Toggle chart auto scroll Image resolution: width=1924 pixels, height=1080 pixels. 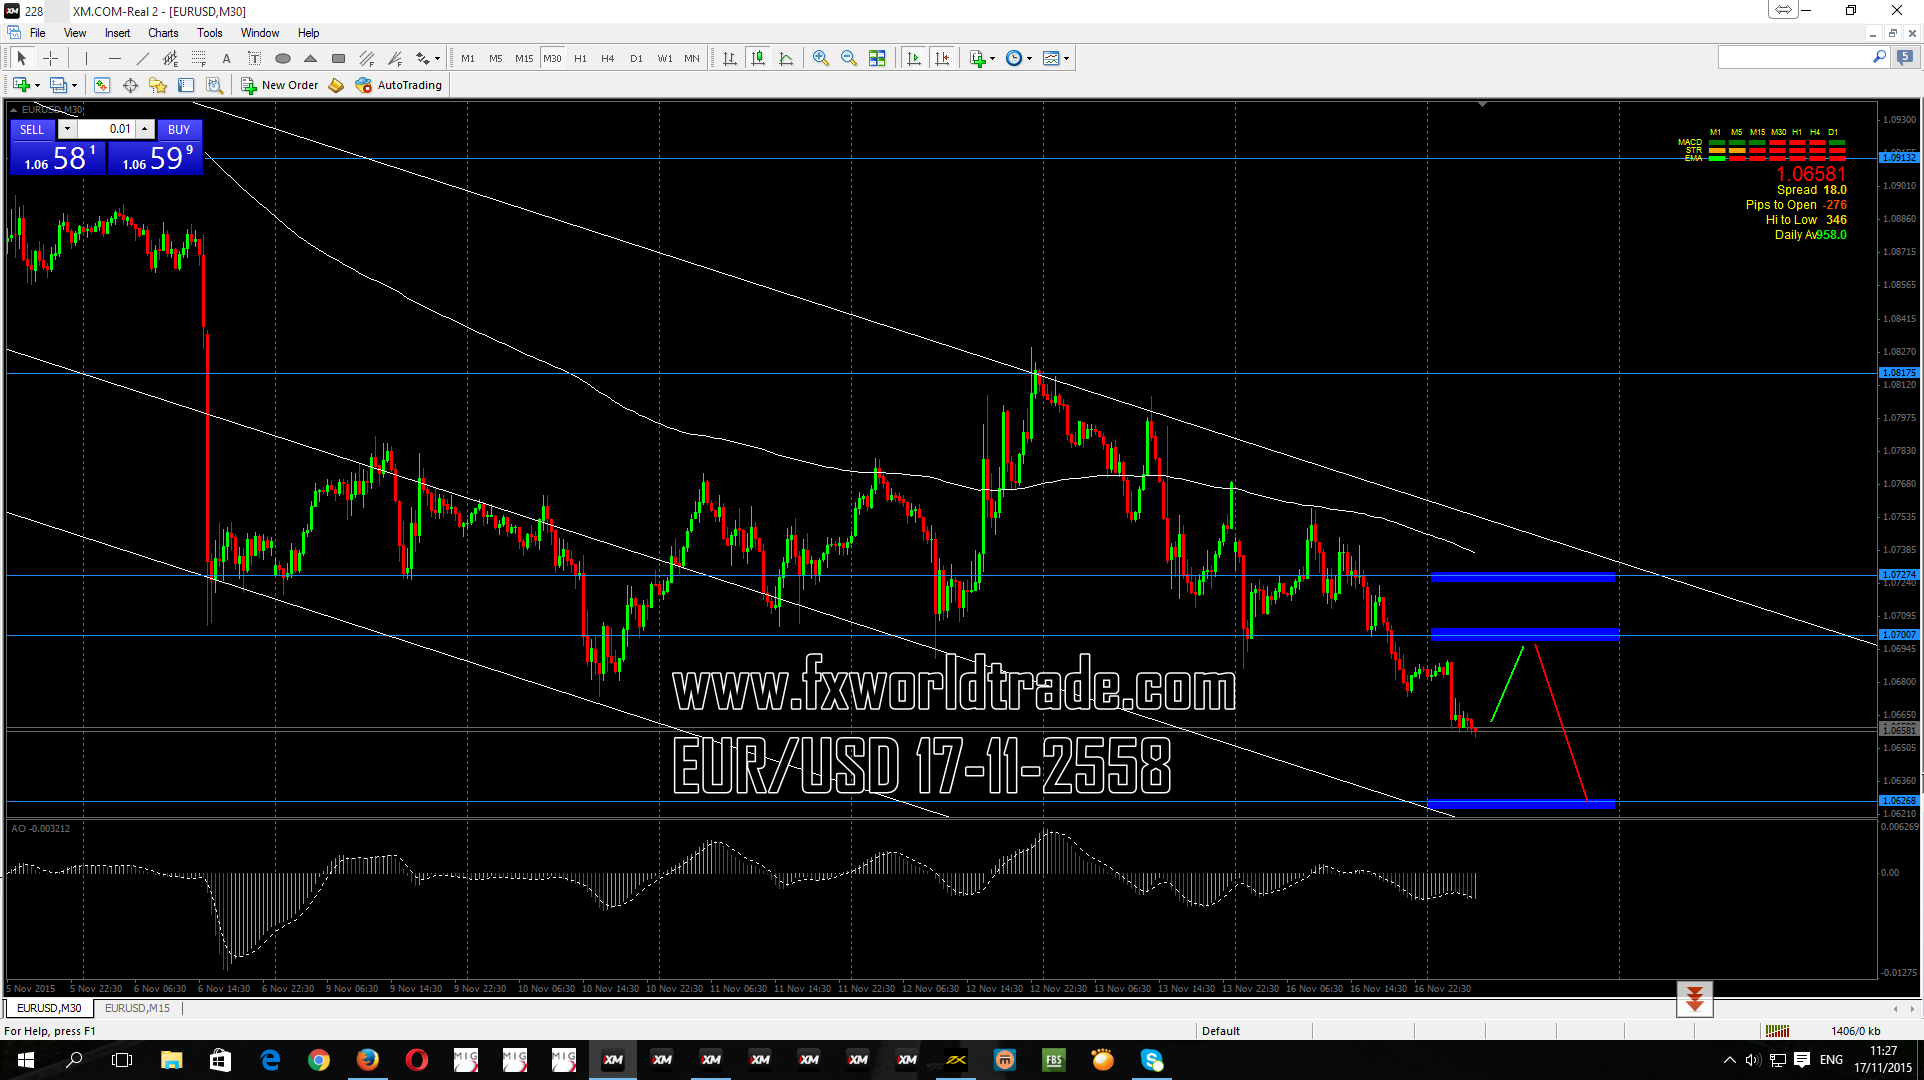(x=914, y=58)
